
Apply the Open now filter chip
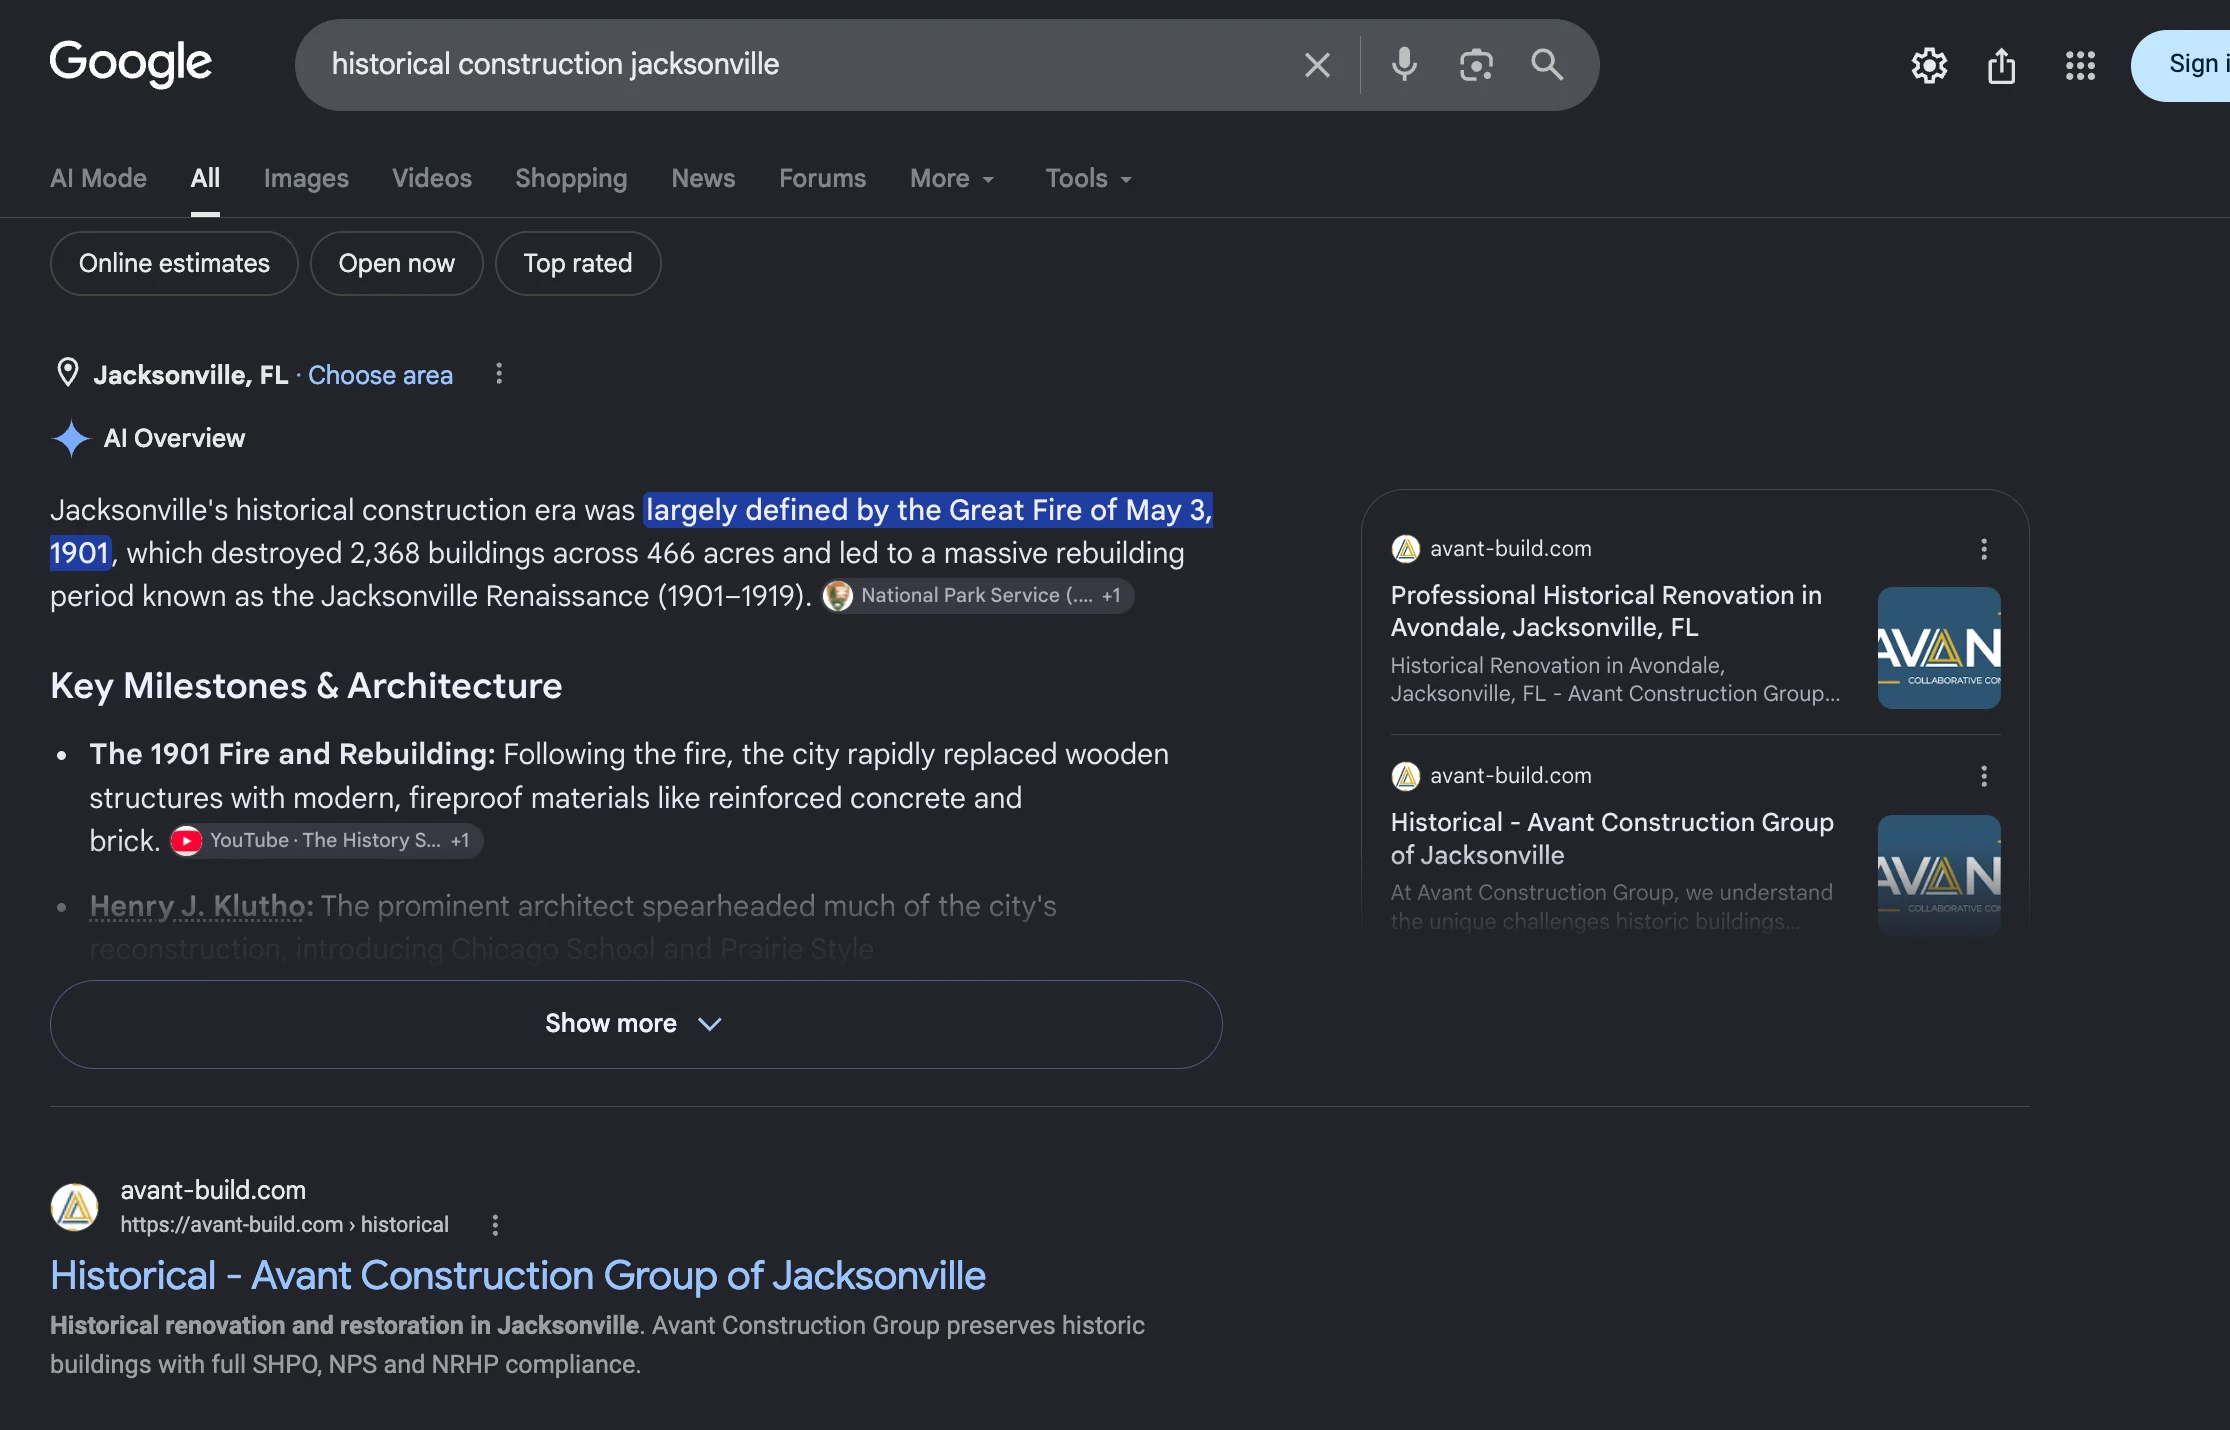[396, 263]
